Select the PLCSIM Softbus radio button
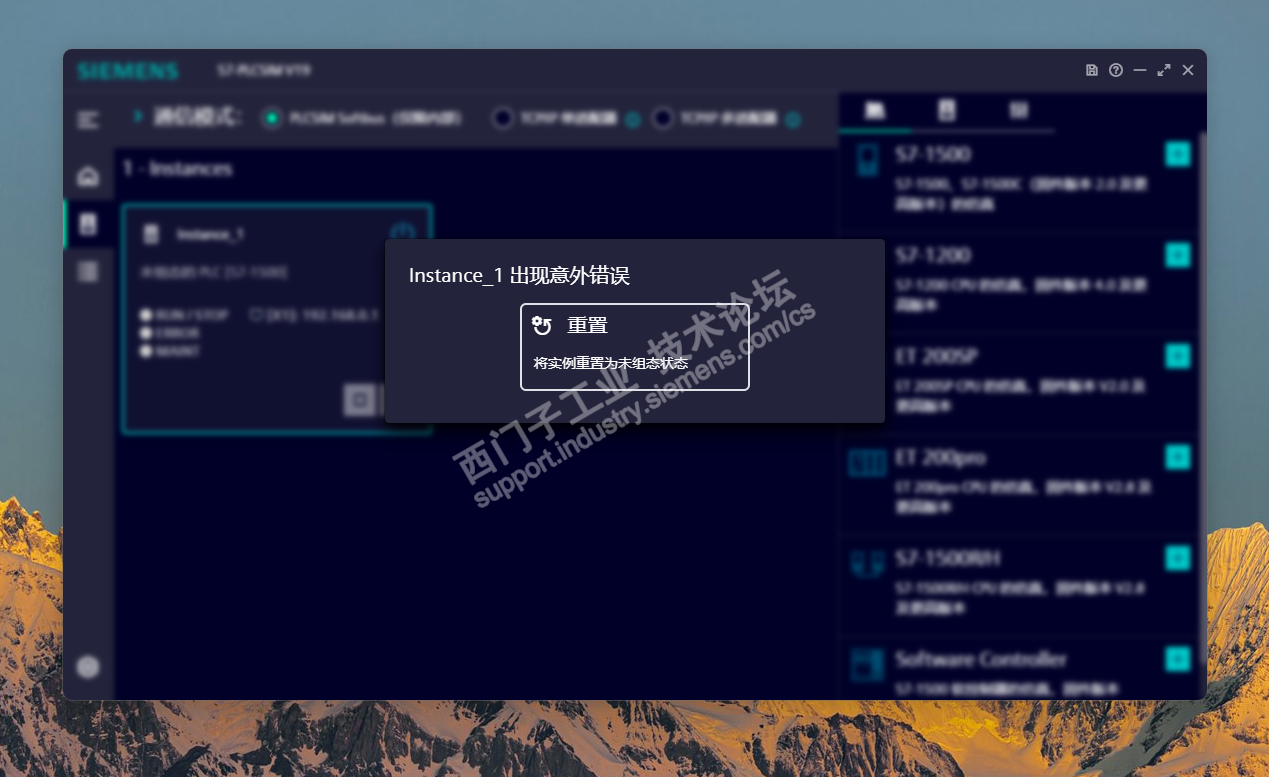Screen dimensions: 1269x777 (272, 118)
